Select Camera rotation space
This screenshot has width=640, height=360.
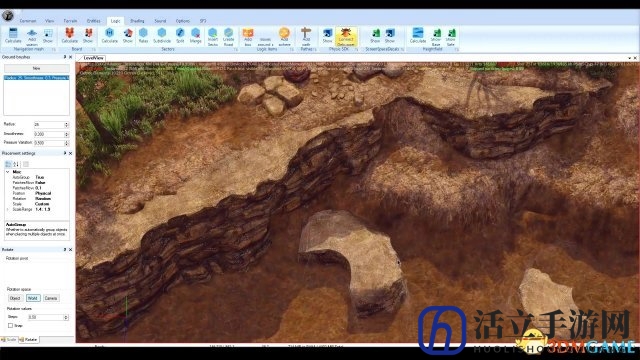[x=51, y=298]
